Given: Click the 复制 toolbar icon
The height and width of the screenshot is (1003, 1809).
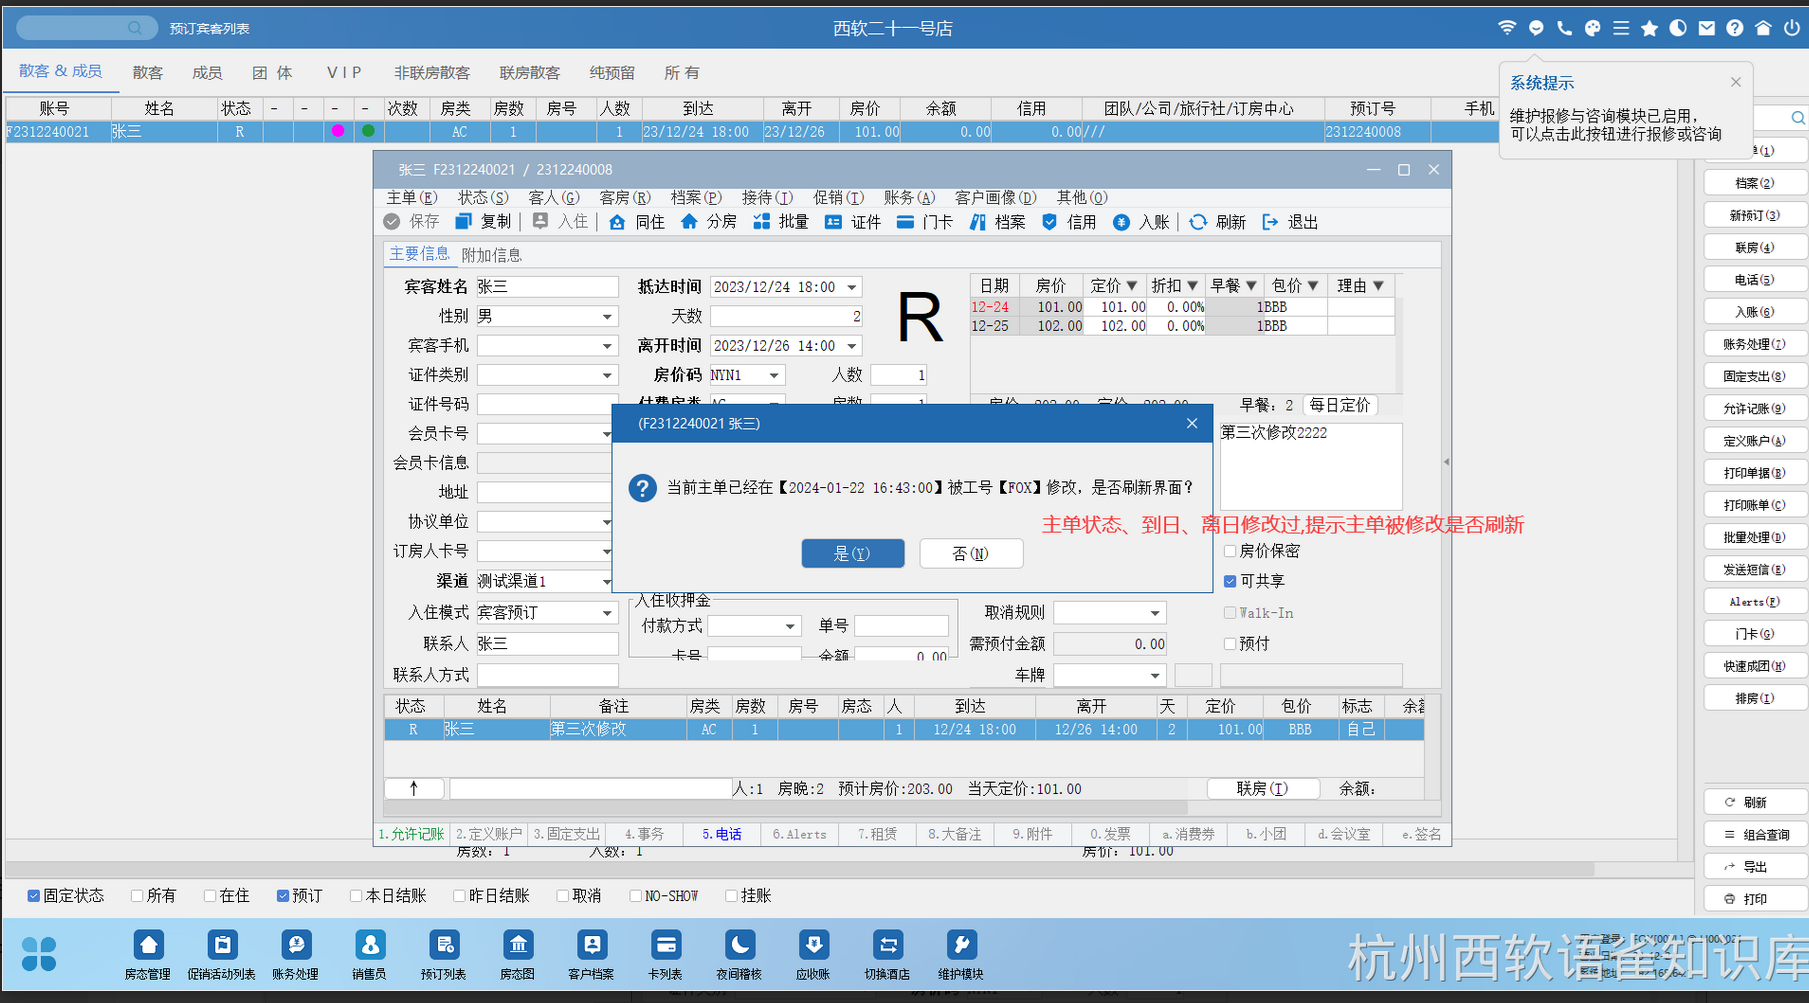Looking at the screenshot, I should point(483,222).
